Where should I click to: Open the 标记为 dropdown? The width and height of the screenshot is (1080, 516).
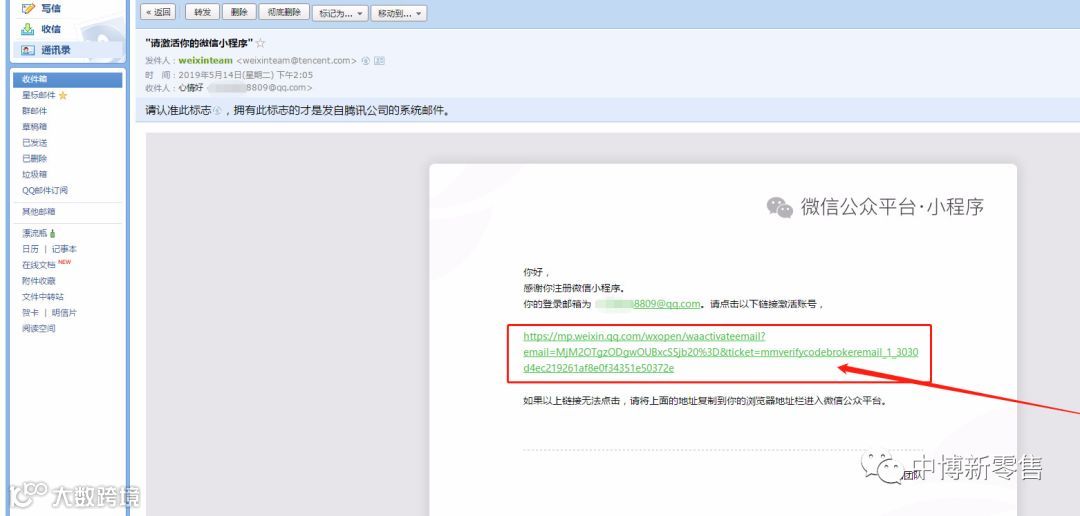340,13
